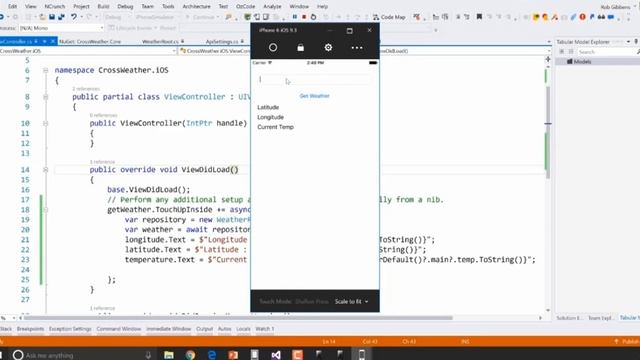Image resolution: width=640 pixels, height=360 pixels.
Task: Open the Undo history dropdown arrow
Action: (81, 17)
